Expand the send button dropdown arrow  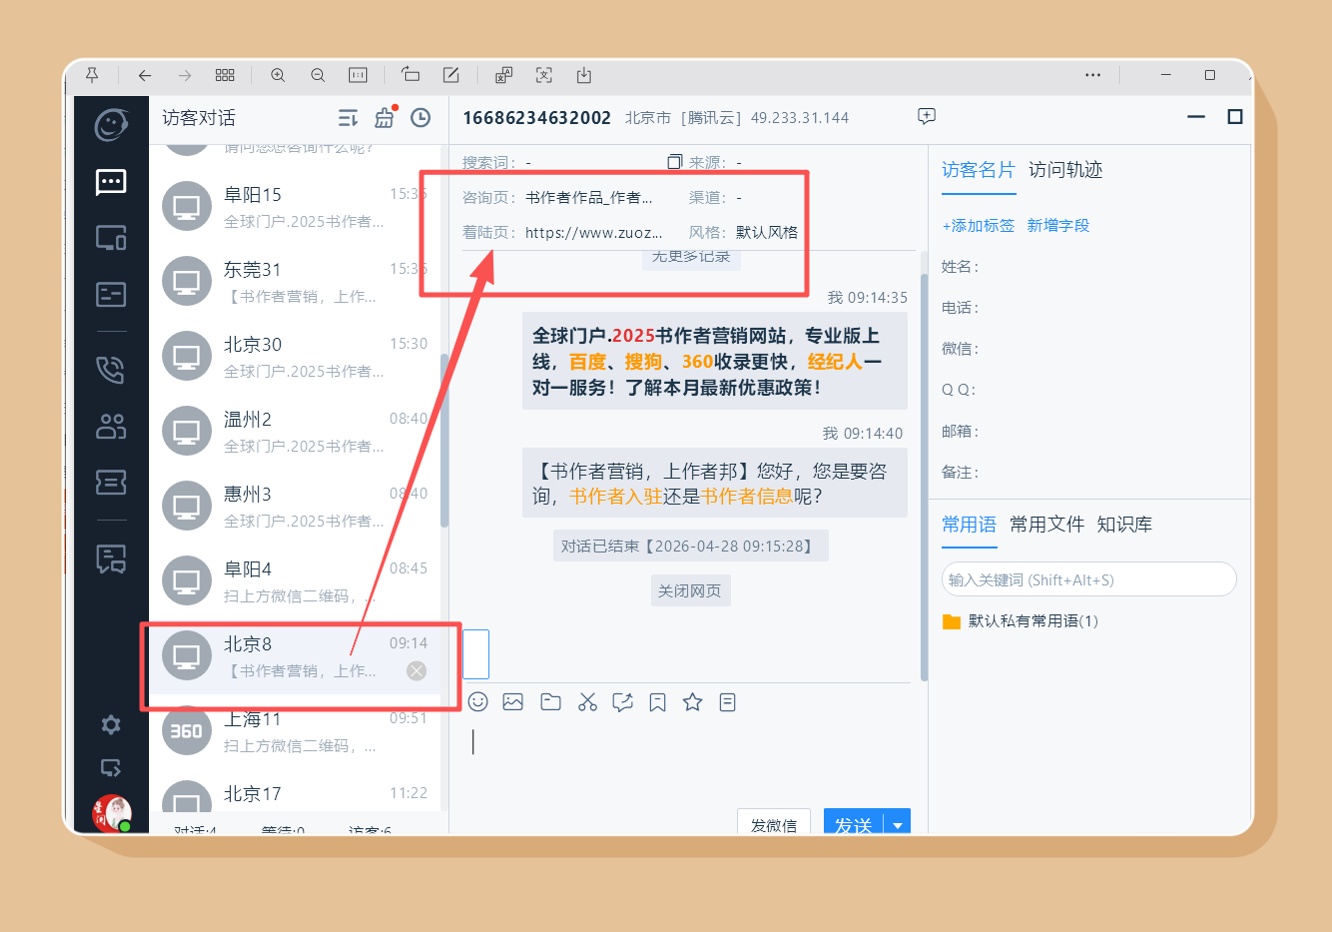coord(898,825)
